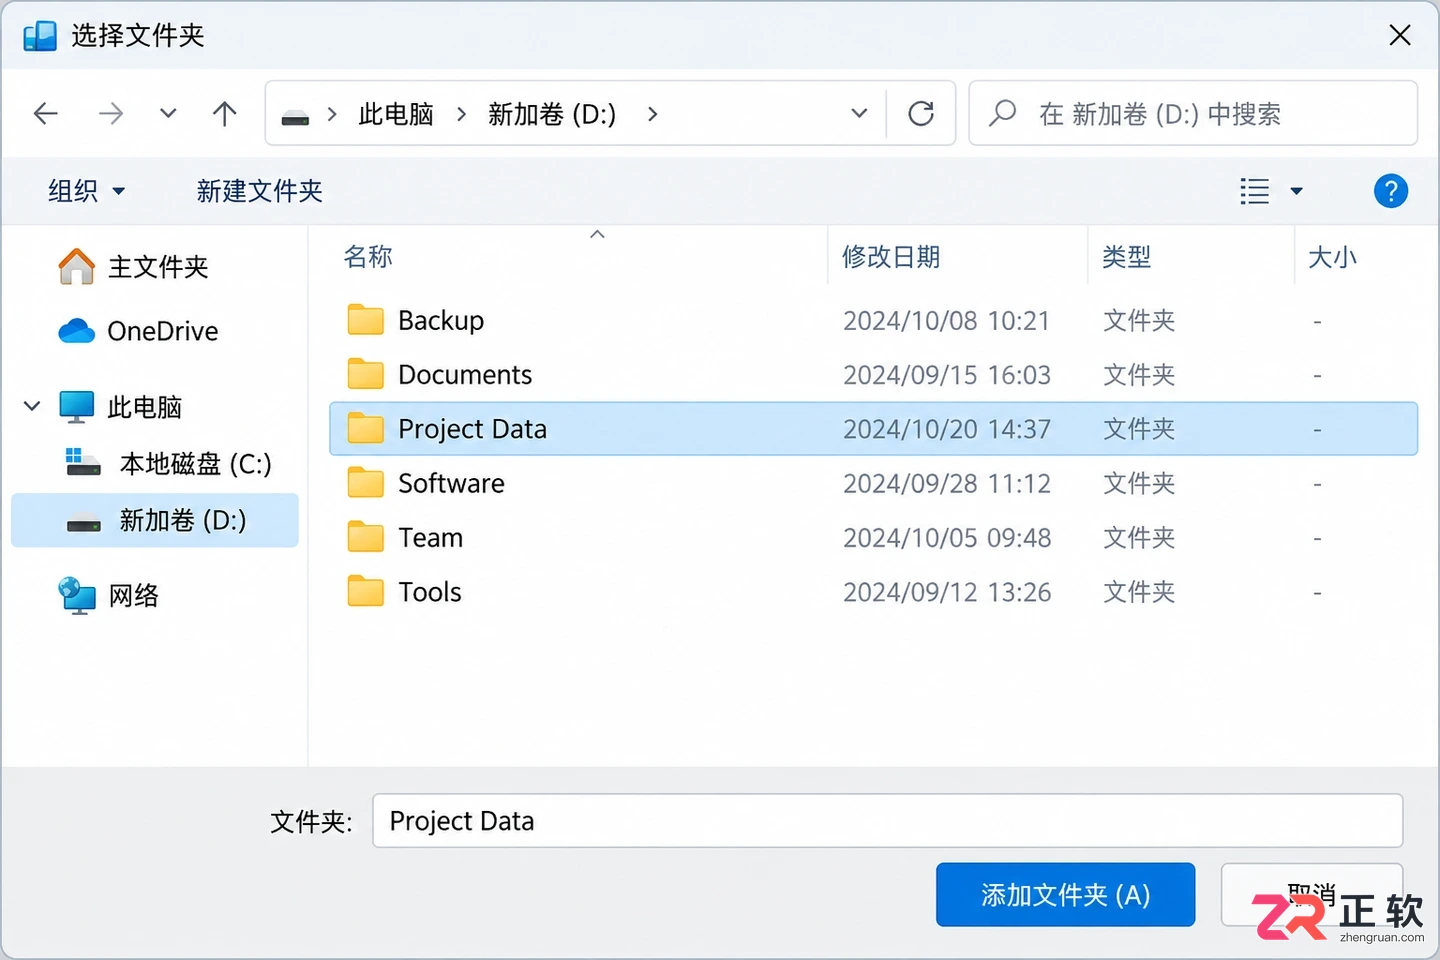Open view options dropdown arrow
This screenshot has width=1440, height=960.
(1297, 191)
